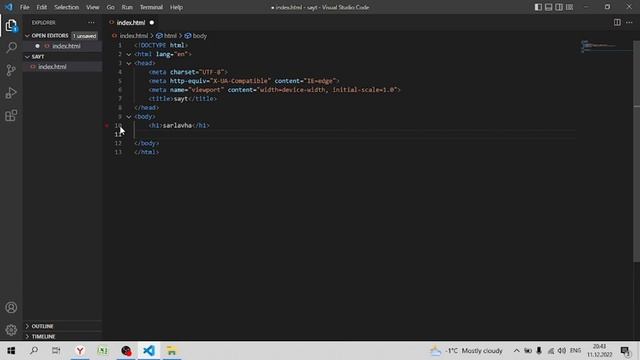Open the Terminal menu
Screen dimensions: 640x360
[x=151, y=7]
